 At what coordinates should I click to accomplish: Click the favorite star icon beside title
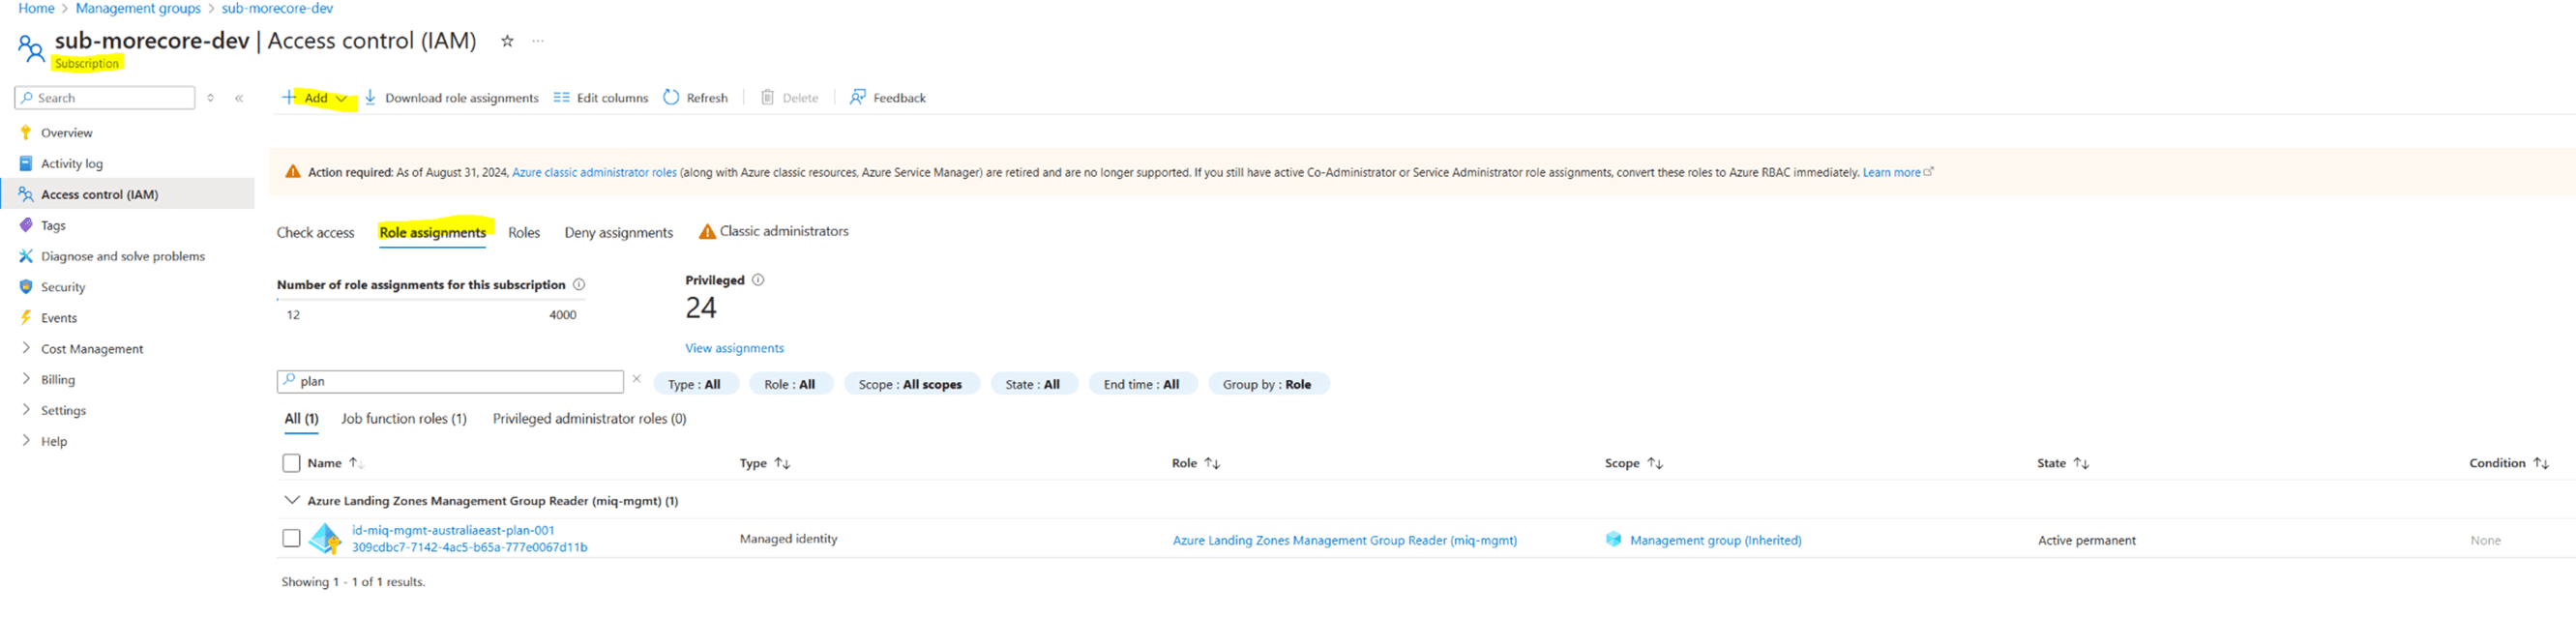[x=507, y=41]
